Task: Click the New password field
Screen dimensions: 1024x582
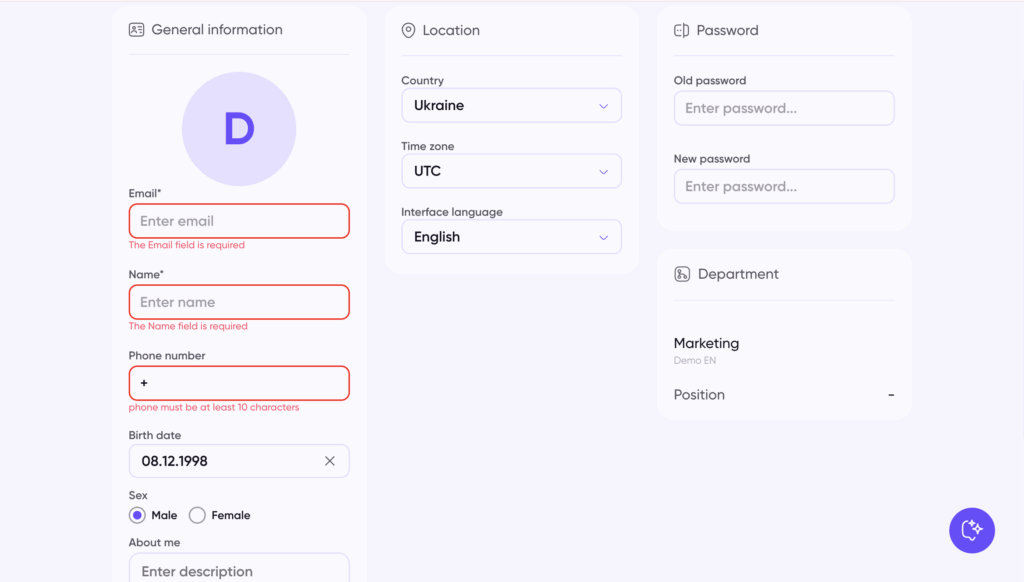Action: click(x=784, y=186)
